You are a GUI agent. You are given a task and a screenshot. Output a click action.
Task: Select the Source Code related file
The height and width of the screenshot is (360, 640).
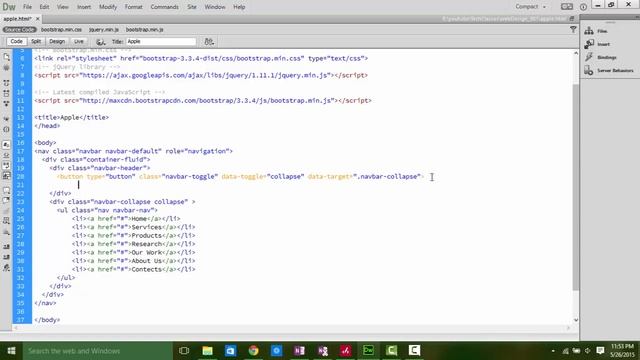point(20,30)
